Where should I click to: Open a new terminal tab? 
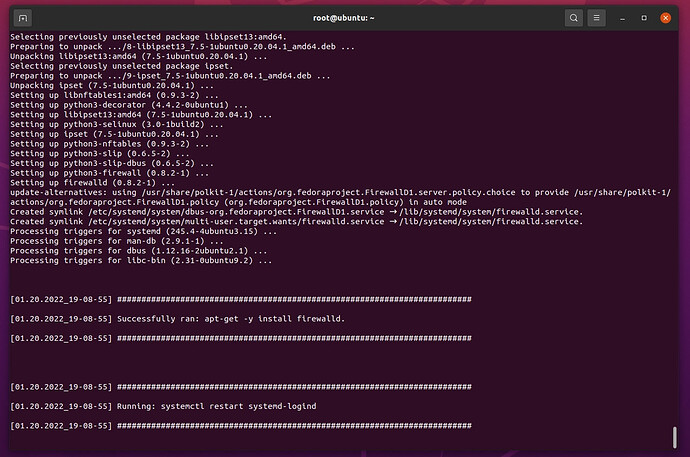[x=23, y=18]
